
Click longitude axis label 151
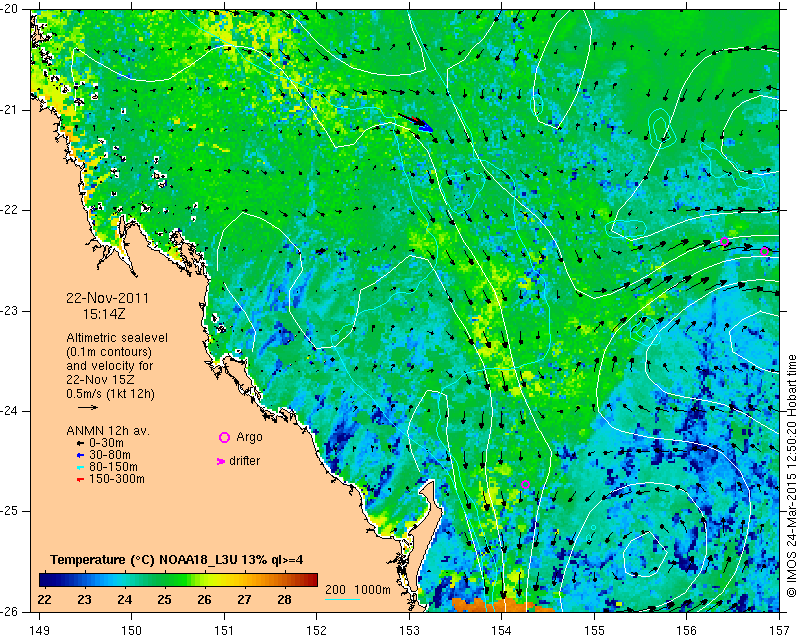(x=224, y=631)
